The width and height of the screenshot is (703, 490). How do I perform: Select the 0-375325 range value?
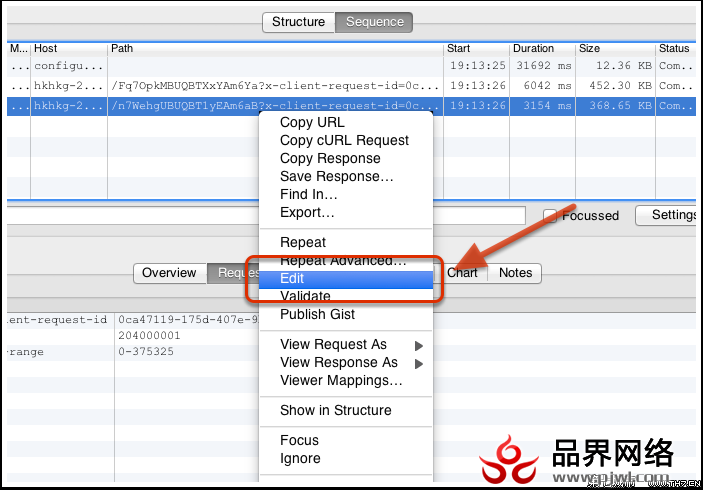(146, 352)
